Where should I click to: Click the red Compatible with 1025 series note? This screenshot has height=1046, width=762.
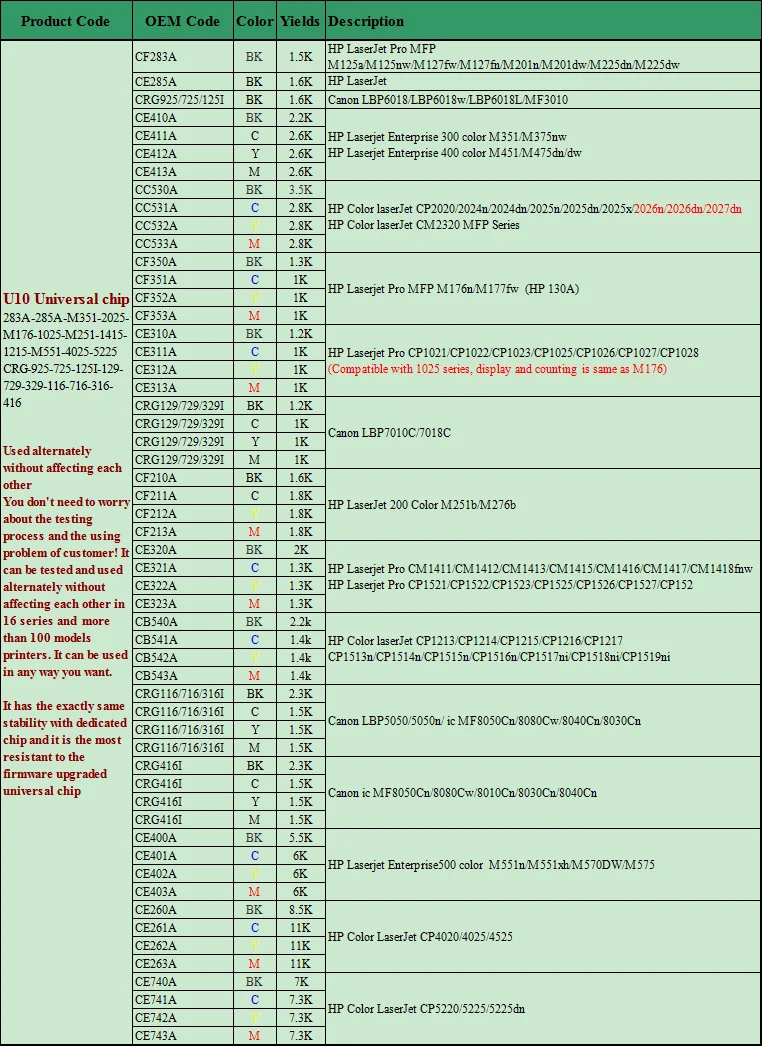tap(497, 369)
